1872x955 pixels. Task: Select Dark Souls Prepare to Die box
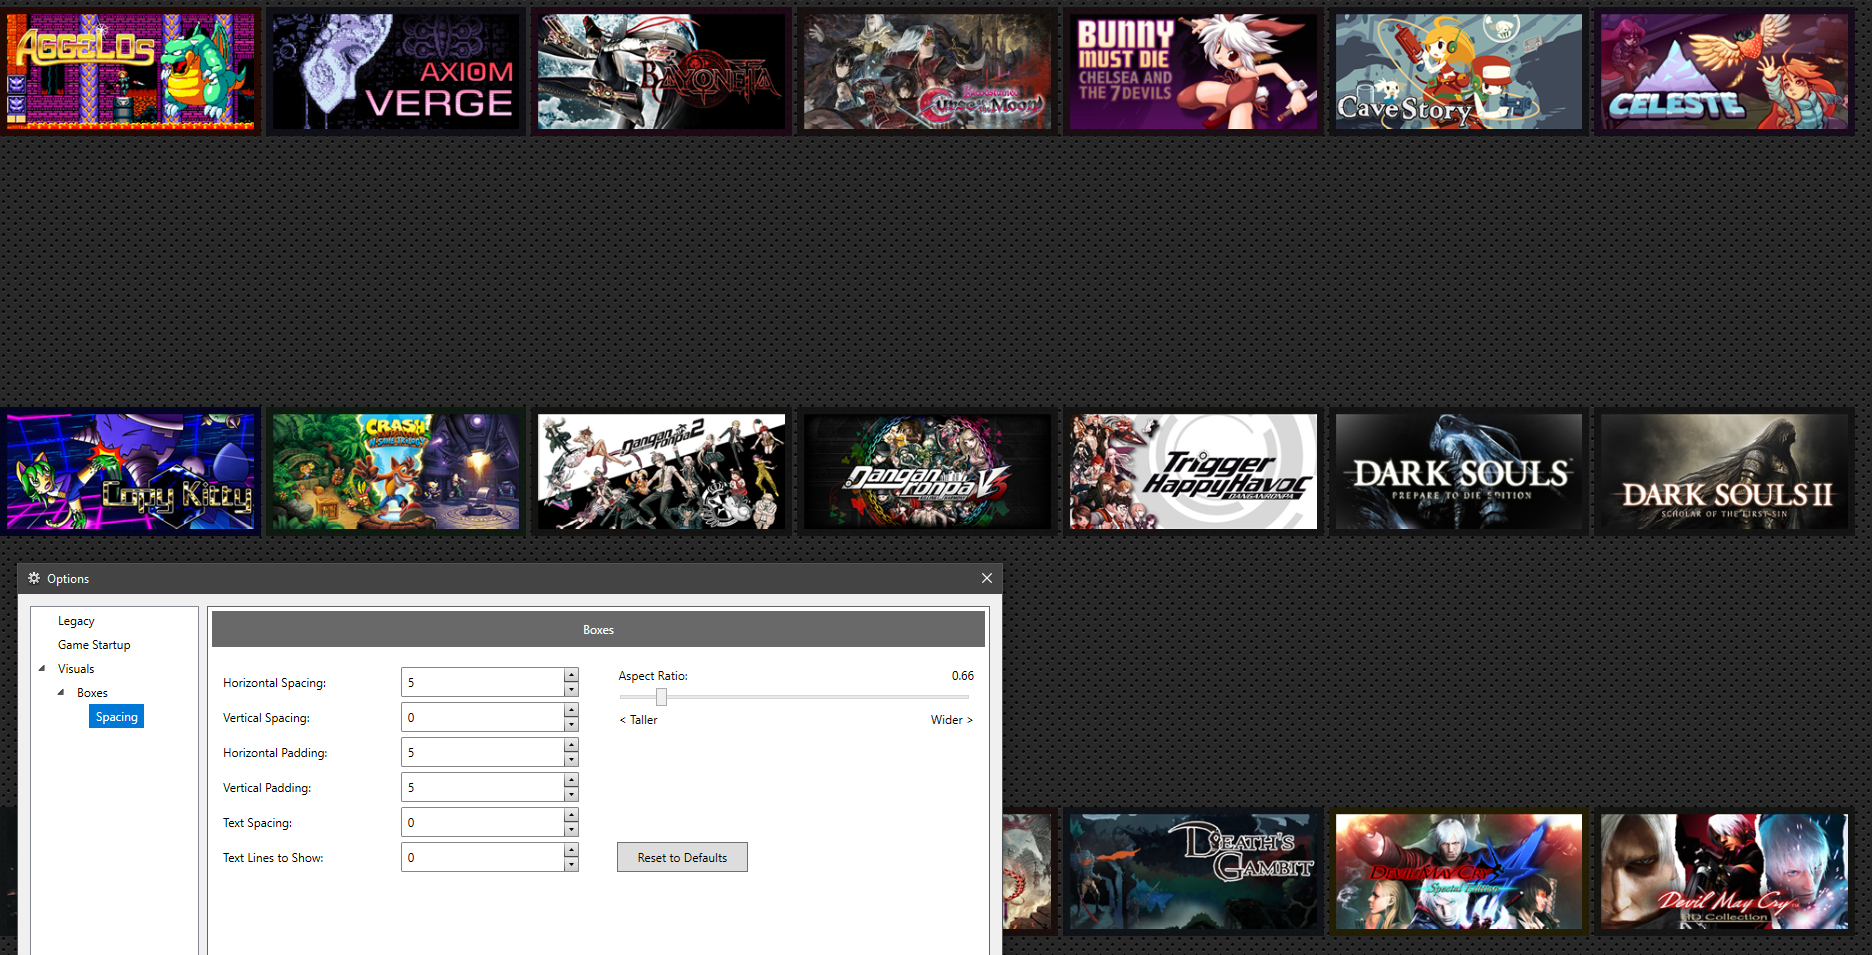pyautogui.click(x=1459, y=471)
